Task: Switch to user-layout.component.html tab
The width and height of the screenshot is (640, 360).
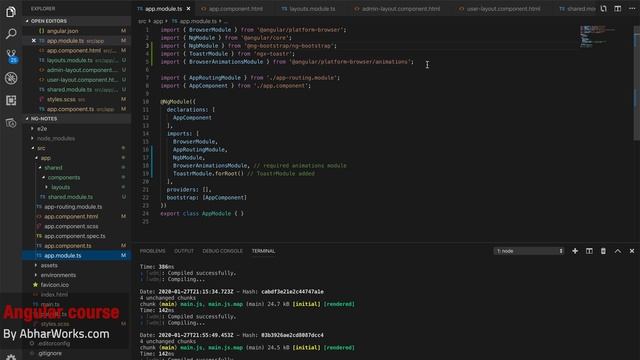Action: [x=503, y=9]
